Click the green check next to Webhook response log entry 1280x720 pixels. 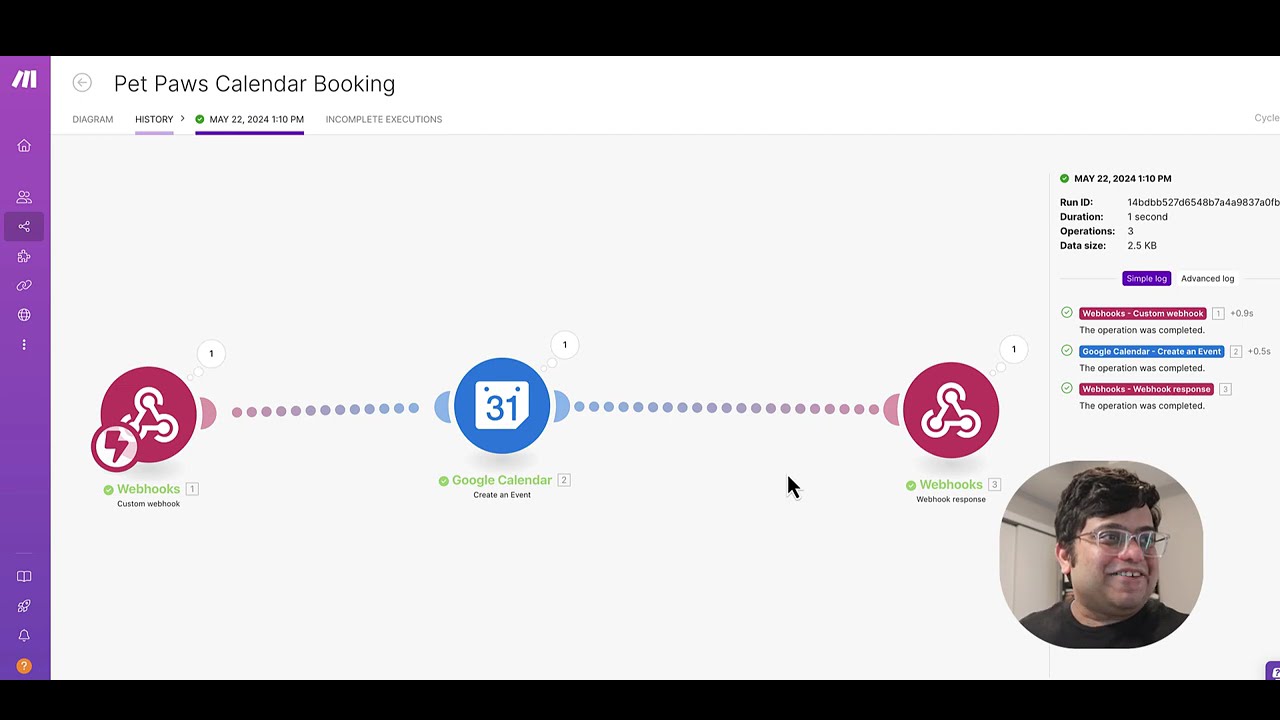click(1067, 388)
